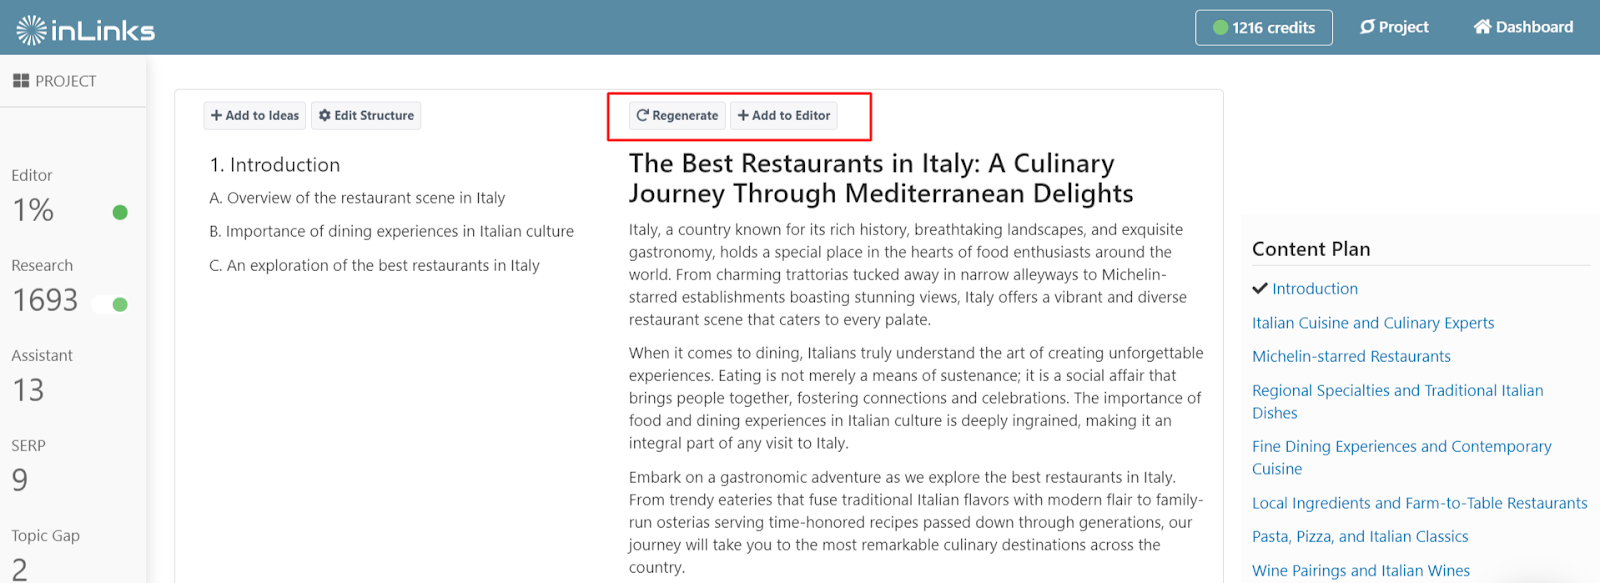The image size is (1600, 583).
Task: Click the PROJECT grid icon in sidebar
Action: tap(21, 81)
